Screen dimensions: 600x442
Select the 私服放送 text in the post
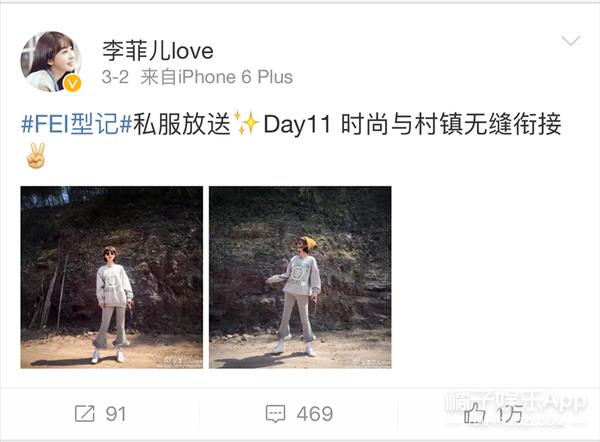coord(182,124)
